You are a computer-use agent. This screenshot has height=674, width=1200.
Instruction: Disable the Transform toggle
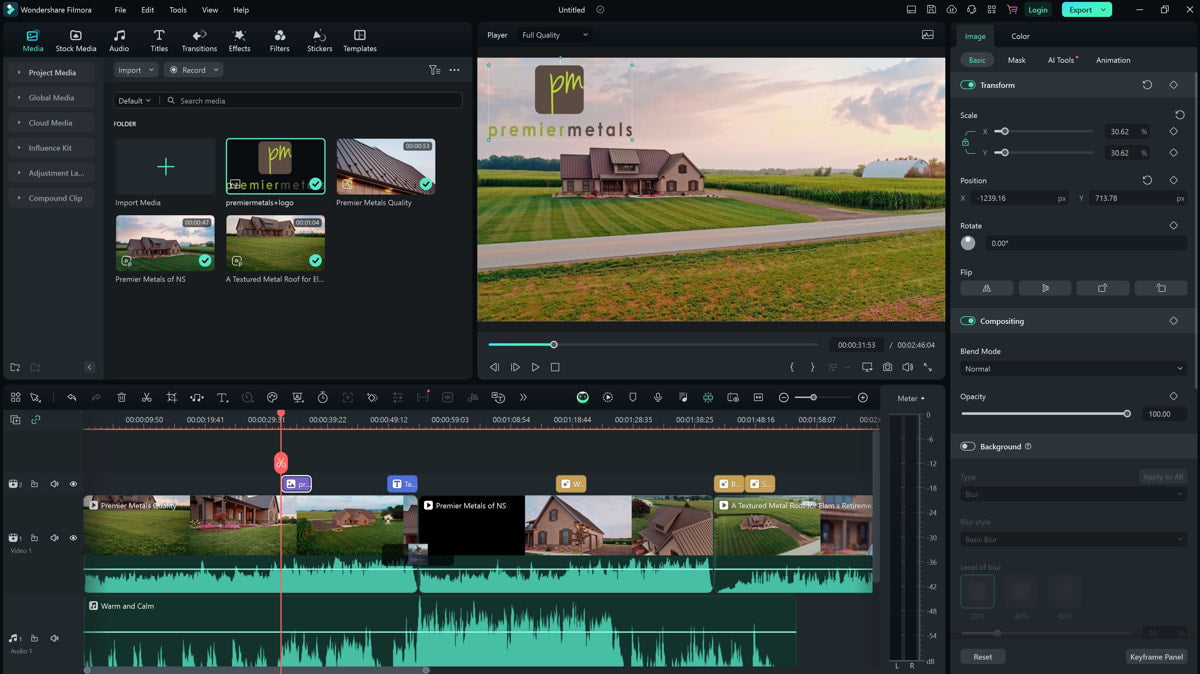coord(968,85)
